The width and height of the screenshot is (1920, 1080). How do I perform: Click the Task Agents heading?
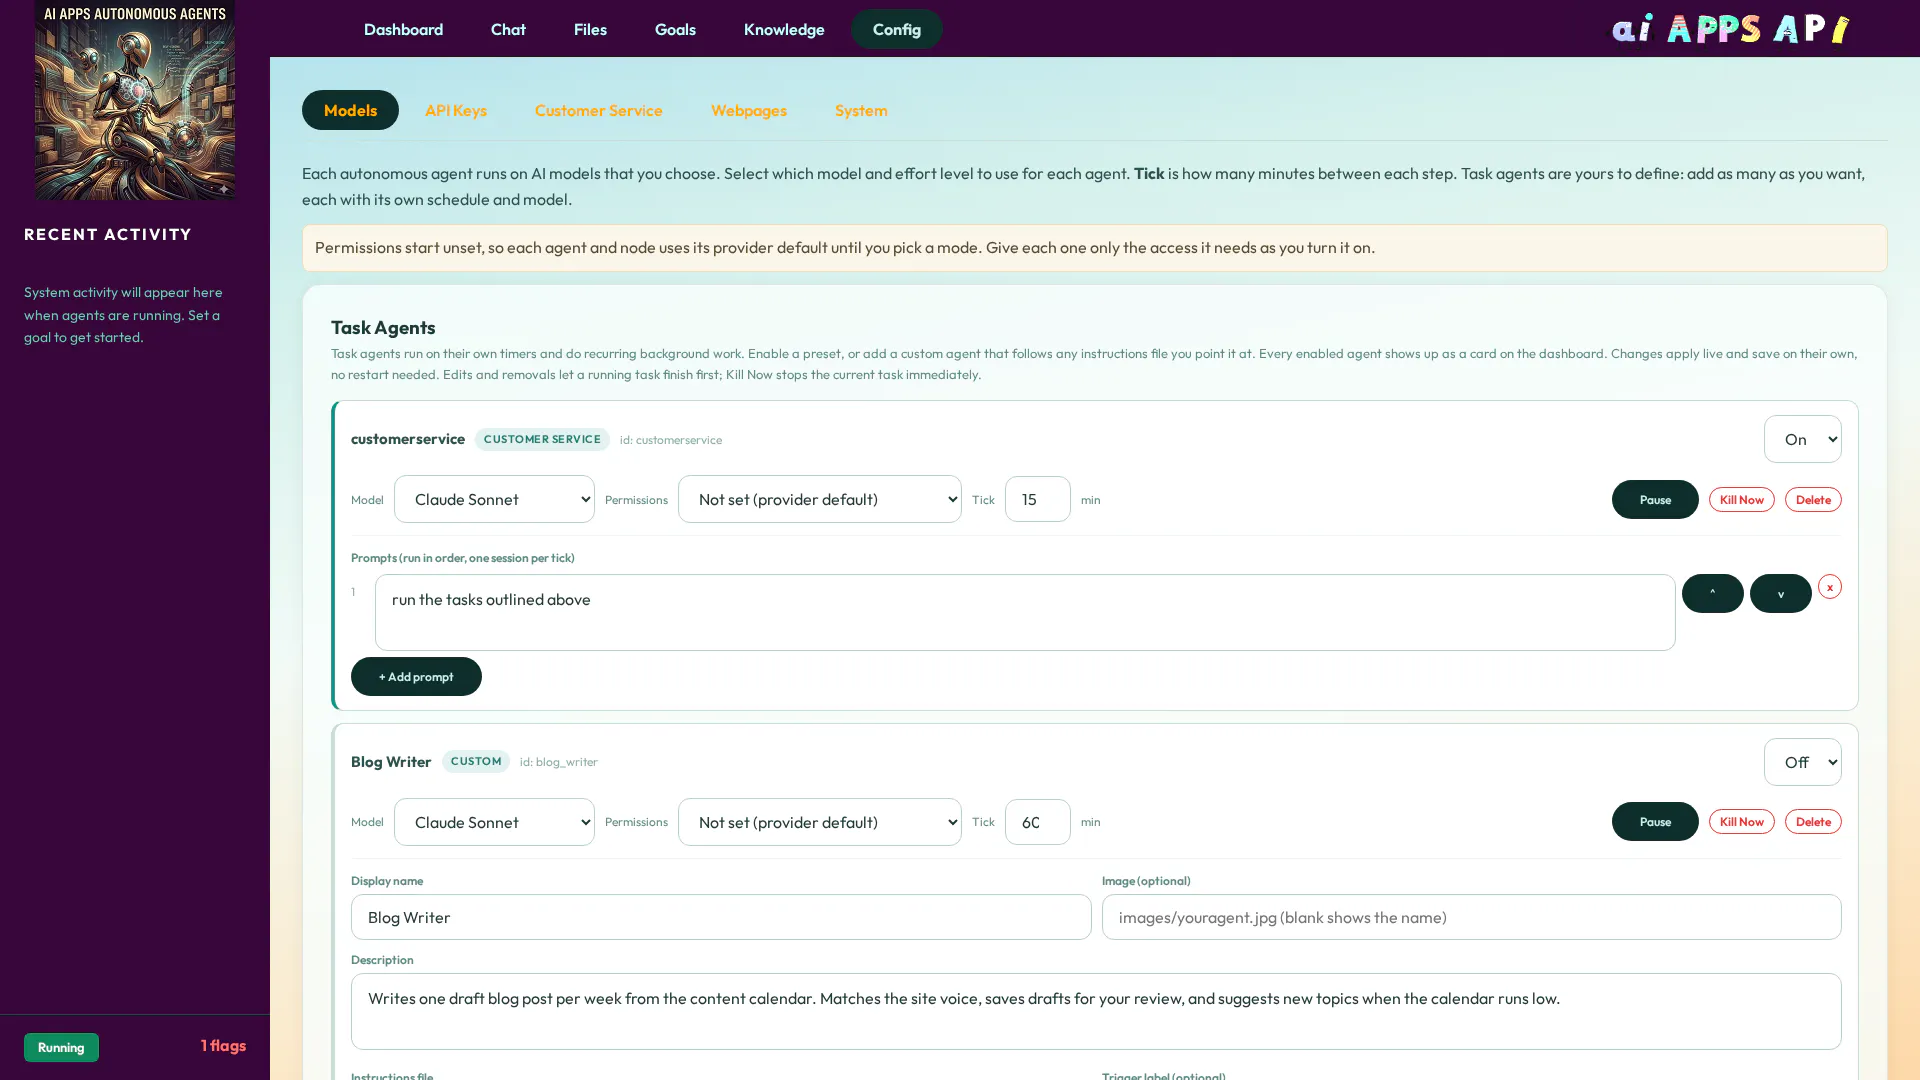(x=383, y=327)
